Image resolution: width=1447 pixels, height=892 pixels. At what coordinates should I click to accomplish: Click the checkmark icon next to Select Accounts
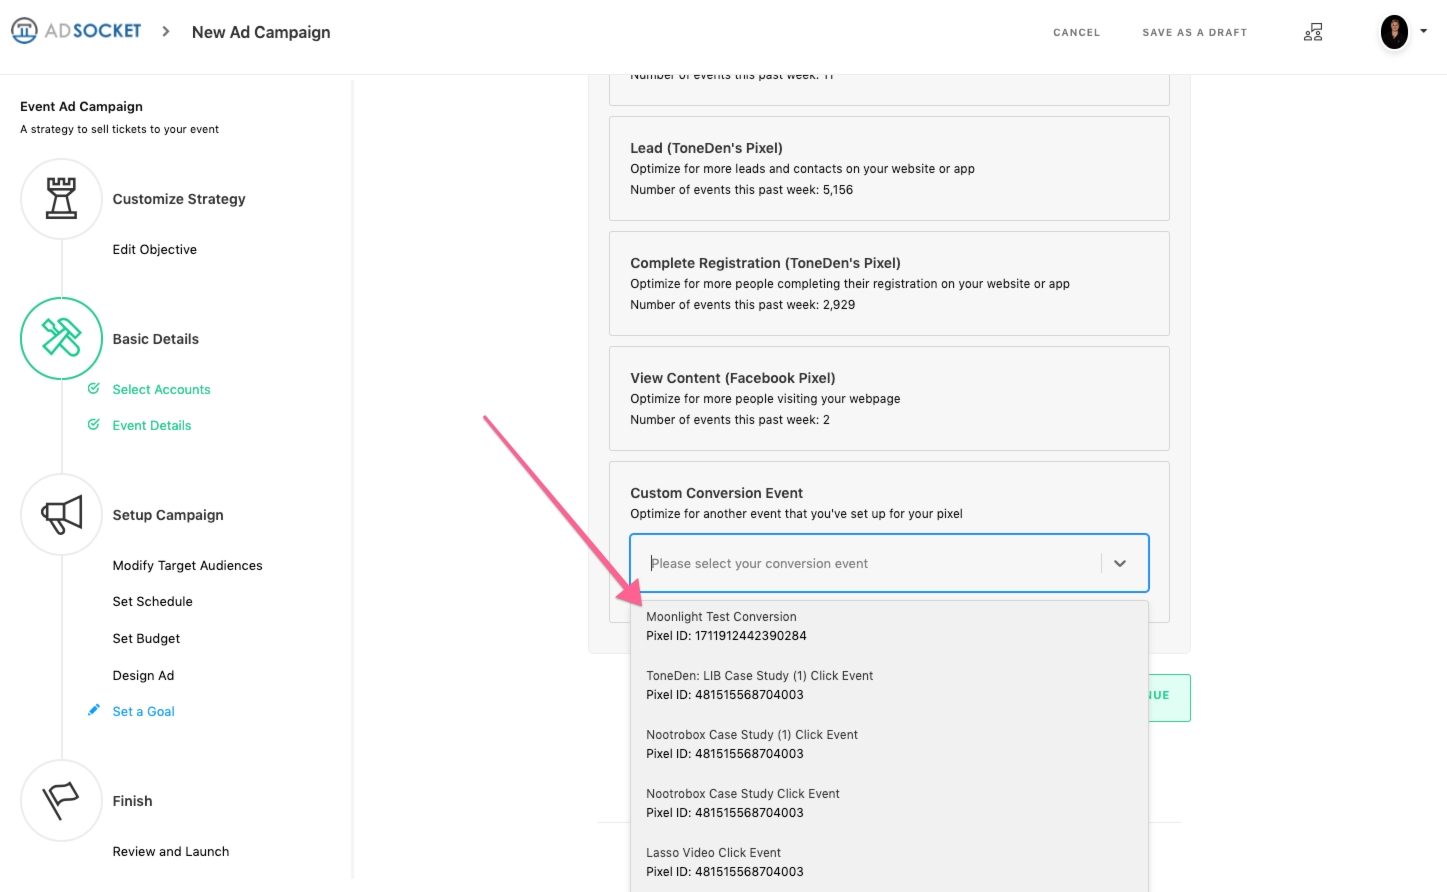[93, 389]
